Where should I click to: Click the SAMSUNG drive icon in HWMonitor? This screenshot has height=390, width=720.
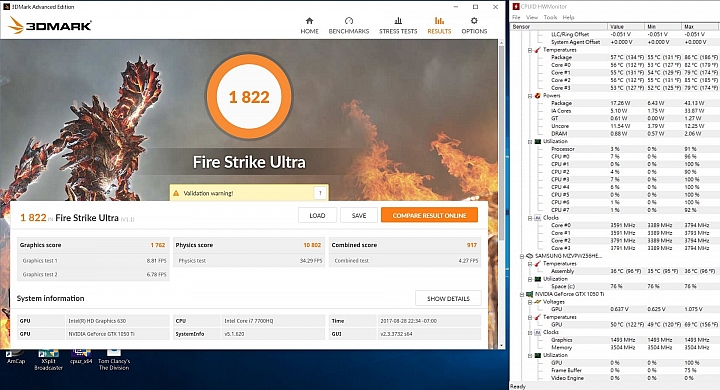(x=529, y=256)
